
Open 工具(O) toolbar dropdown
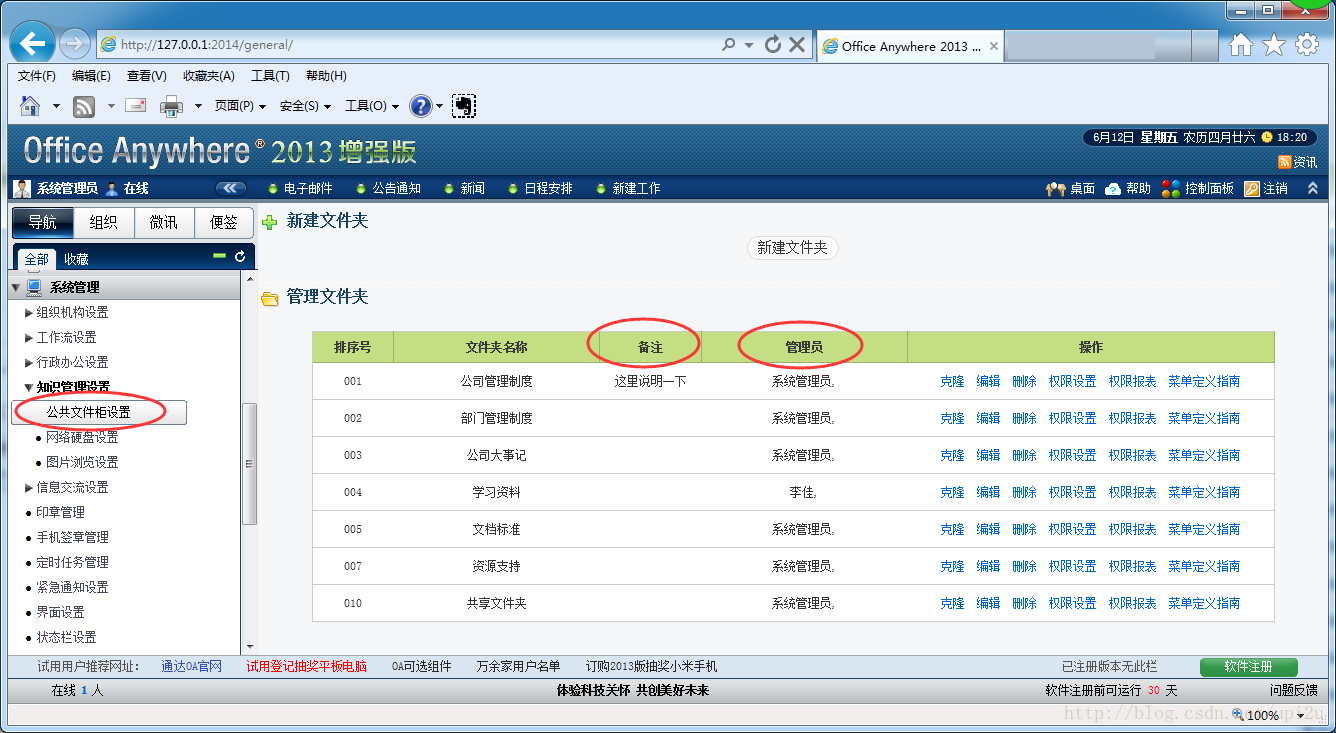tap(372, 106)
